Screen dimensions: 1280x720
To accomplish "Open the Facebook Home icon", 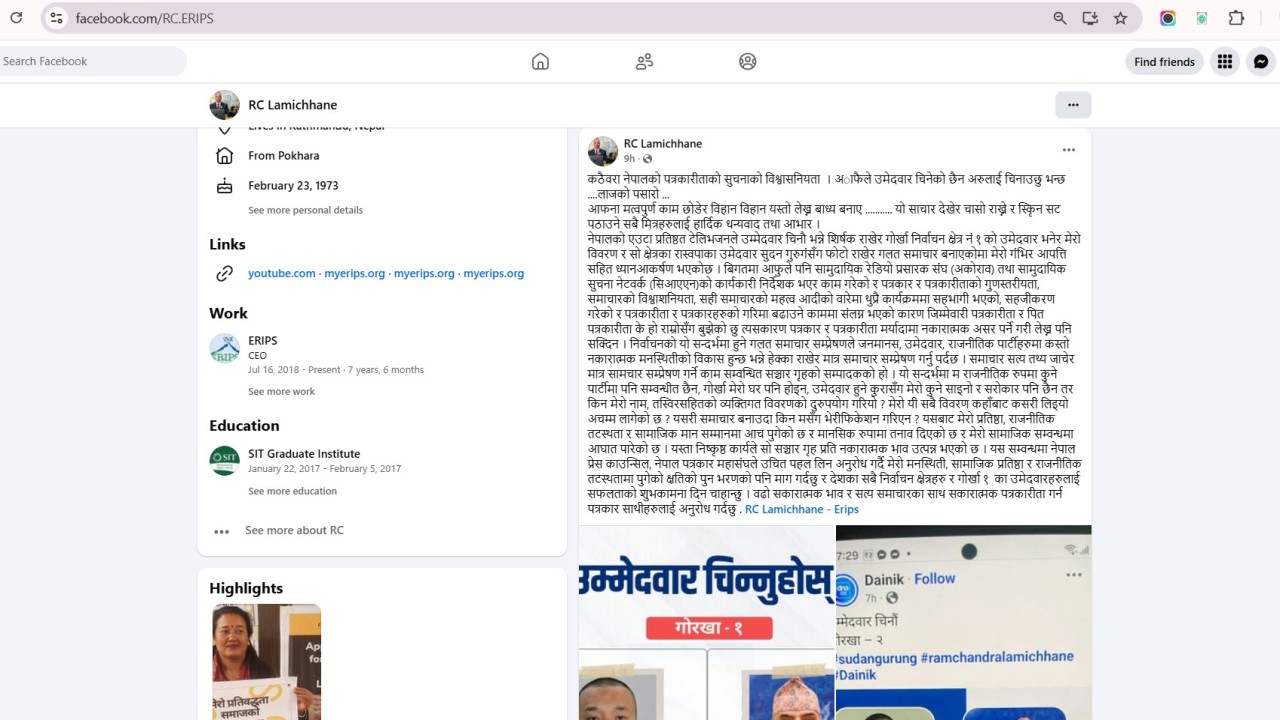I will coord(540,62).
